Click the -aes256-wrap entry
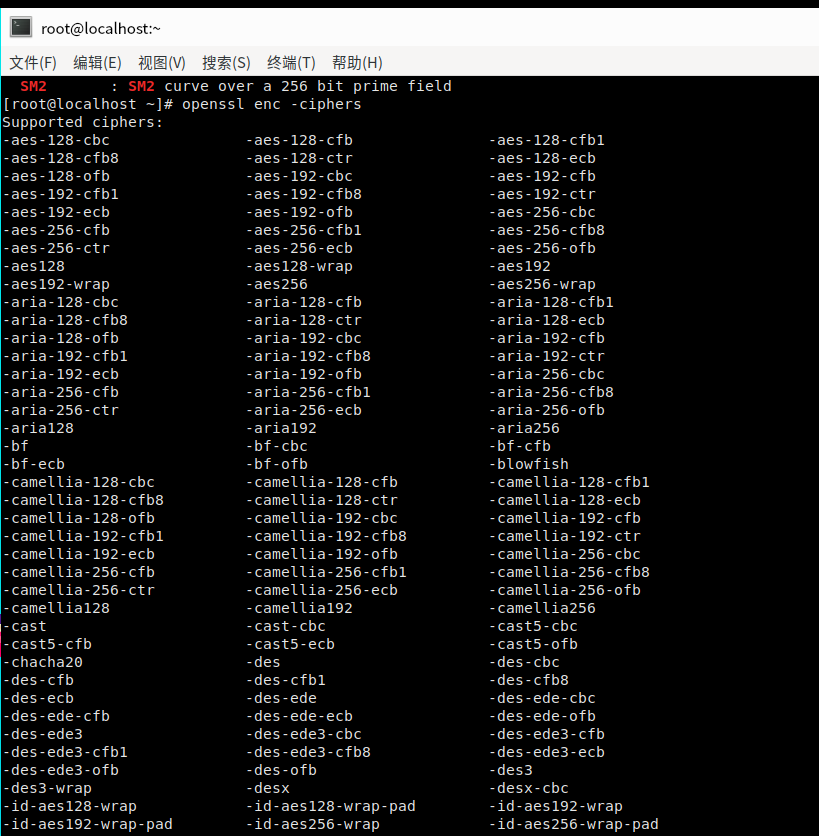 coord(542,284)
